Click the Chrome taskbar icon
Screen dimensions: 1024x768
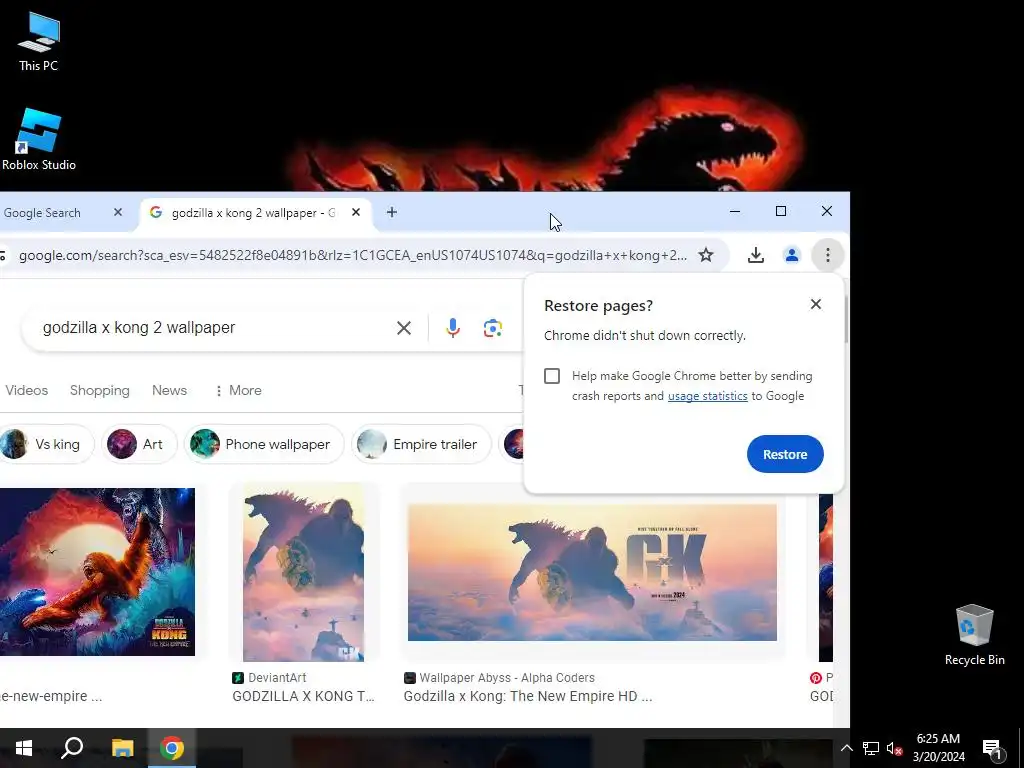coord(172,748)
